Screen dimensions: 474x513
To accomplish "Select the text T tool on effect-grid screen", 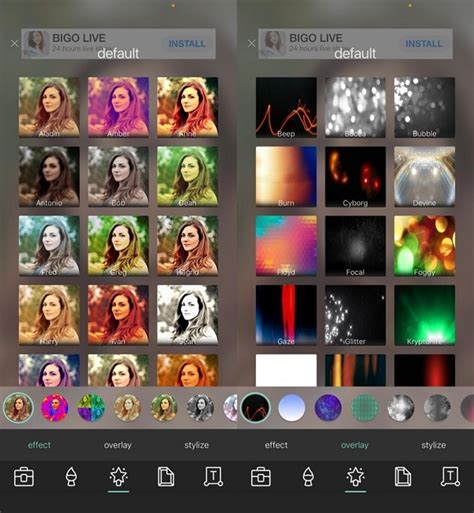I will point(213,477).
